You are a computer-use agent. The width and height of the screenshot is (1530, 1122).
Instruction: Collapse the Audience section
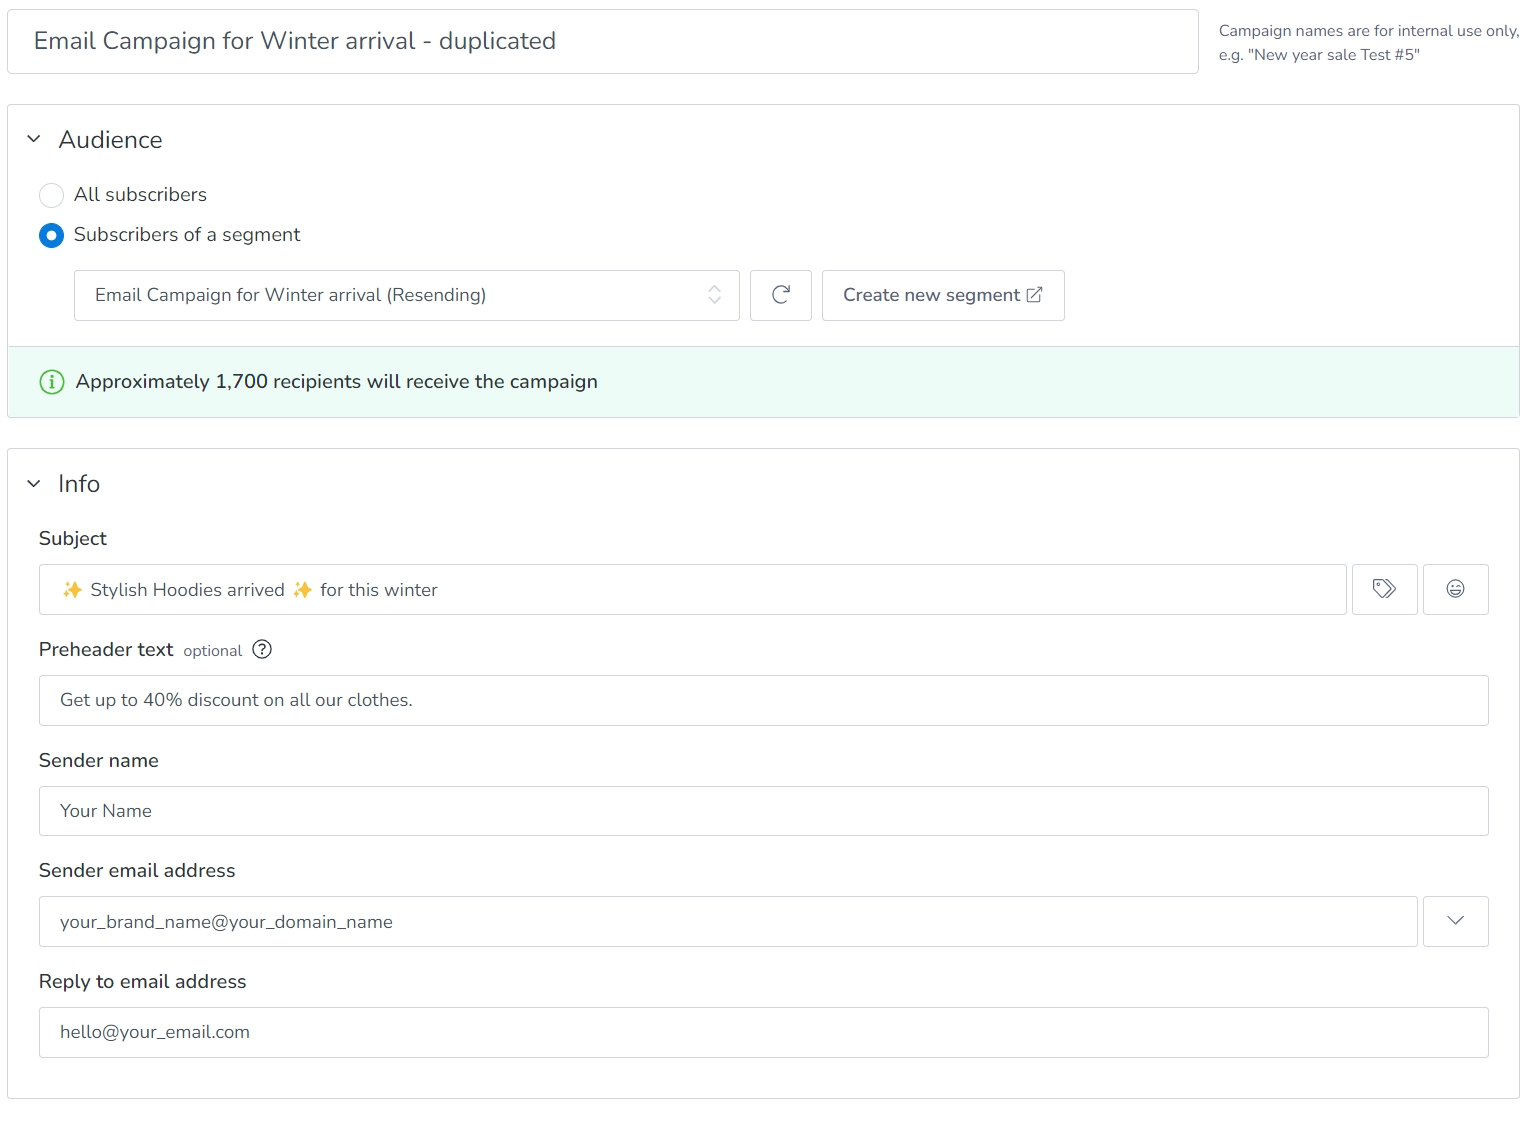(33, 139)
